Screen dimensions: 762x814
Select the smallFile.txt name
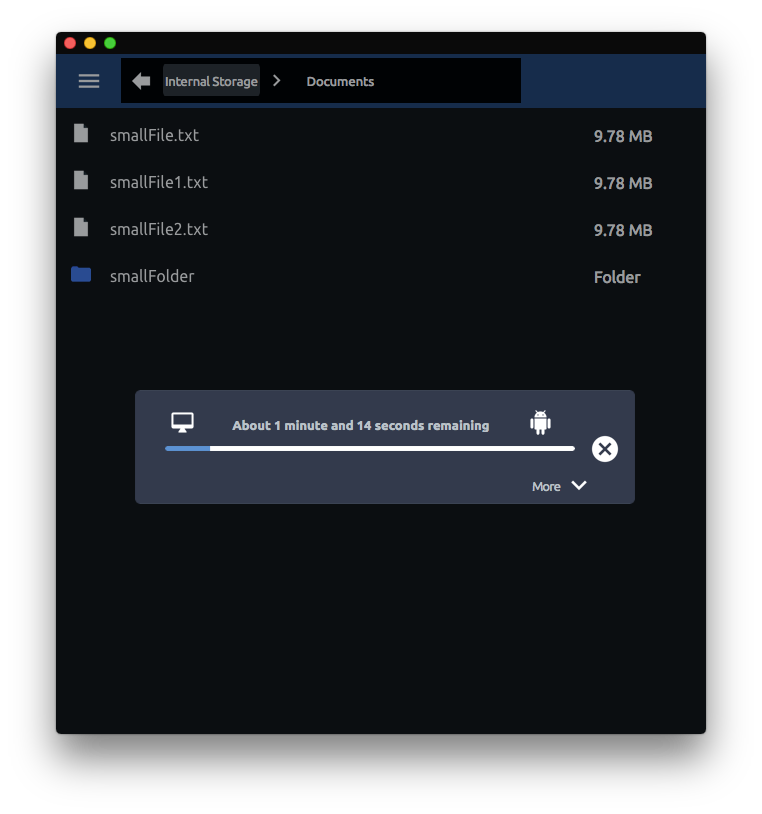coord(154,135)
